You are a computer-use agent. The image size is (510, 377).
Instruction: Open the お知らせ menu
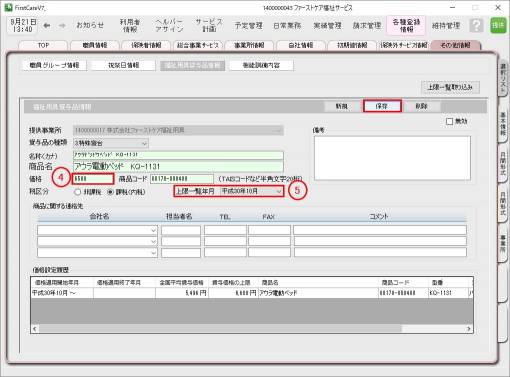click(x=90, y=25)
